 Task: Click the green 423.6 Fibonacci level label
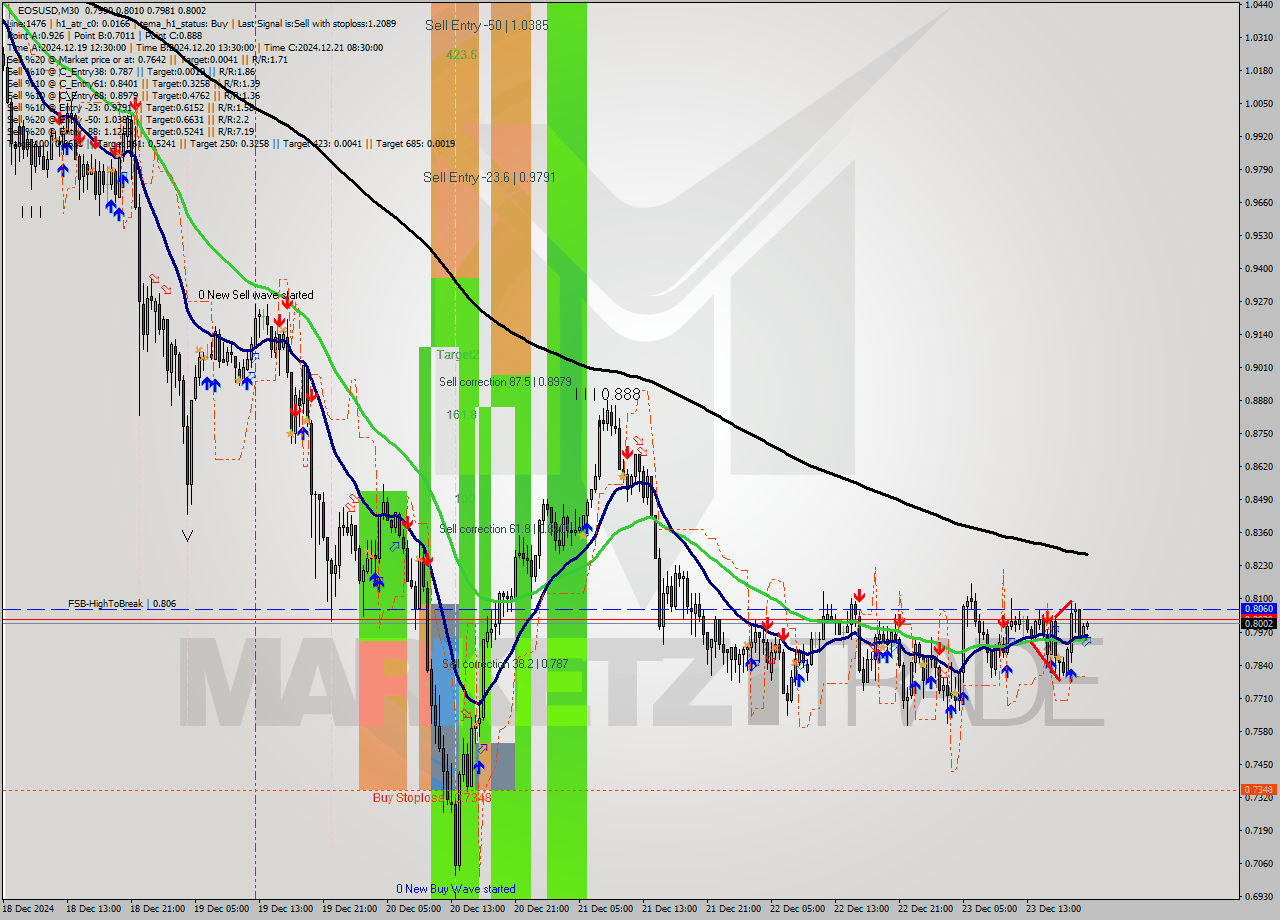pyautogui.click(x=462, y=55)
